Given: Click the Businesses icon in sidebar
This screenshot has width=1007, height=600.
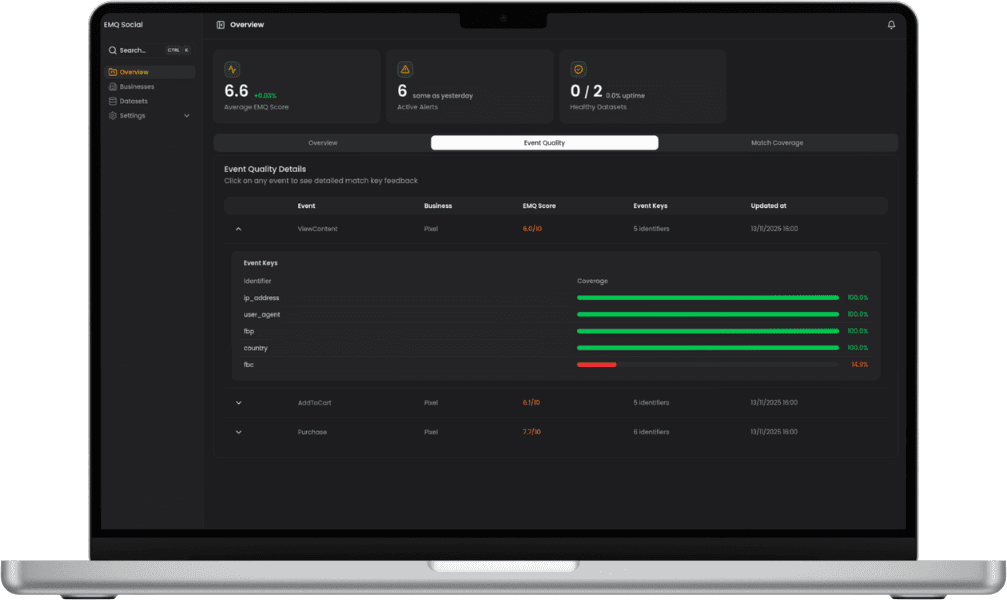Looking at the screenshot, I should tap(112, 87).
